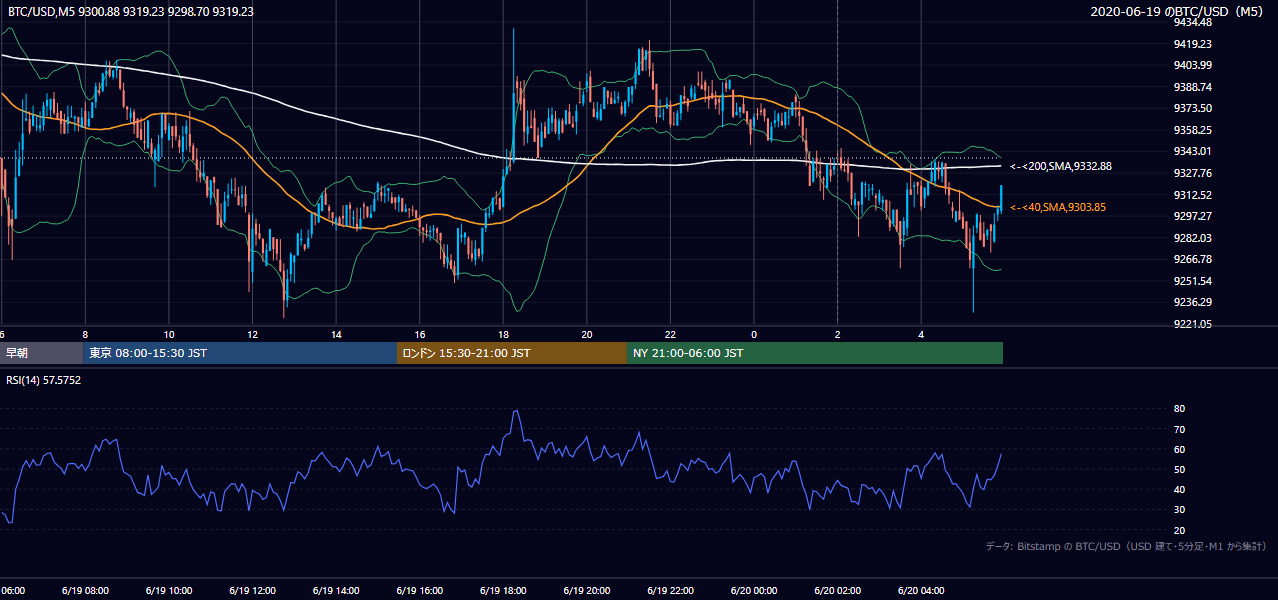The width and height of the screenshot is (1278, 600).
Task: Click price axis value 9236.29
Action: pos(1193,302)
